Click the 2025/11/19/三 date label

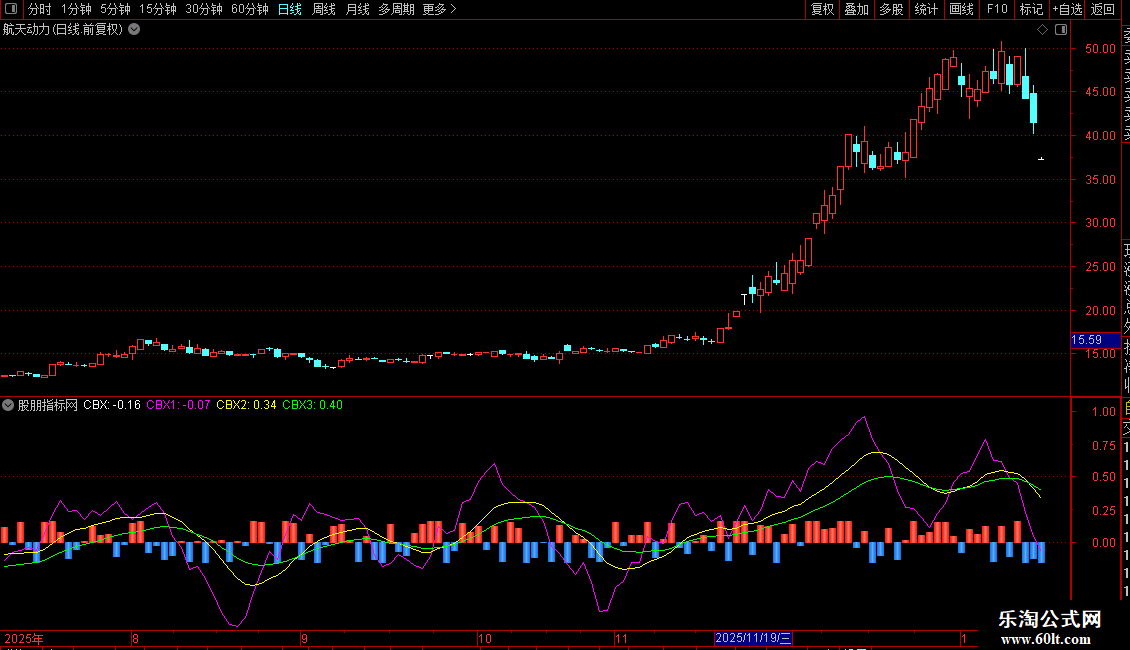[753, 638]
